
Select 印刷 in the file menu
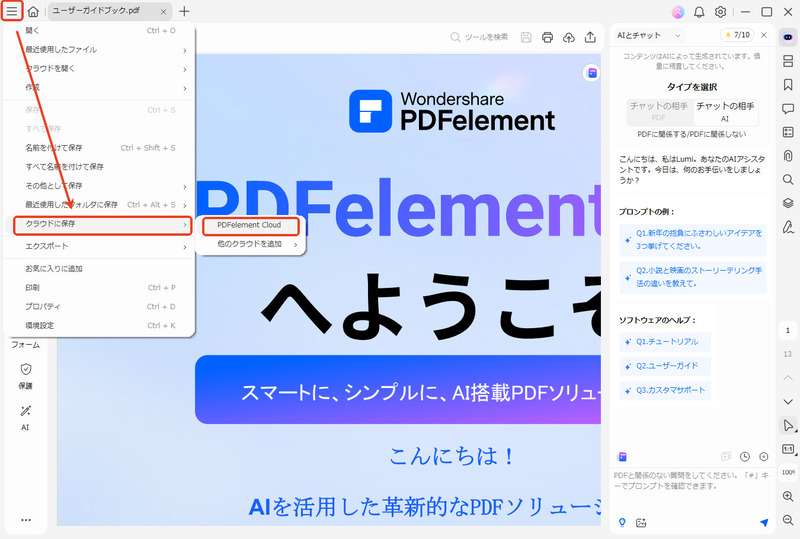(x=99, y=287)
